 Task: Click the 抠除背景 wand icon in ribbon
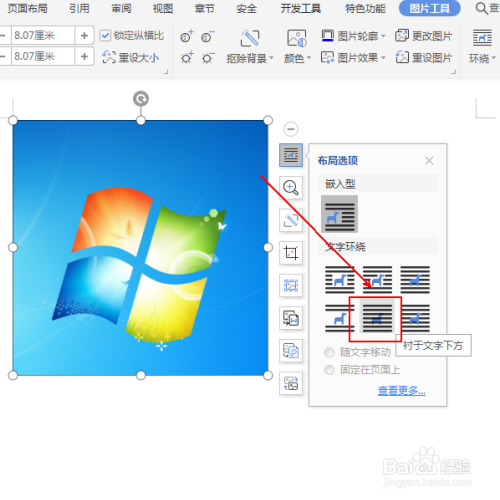[250, 38]
